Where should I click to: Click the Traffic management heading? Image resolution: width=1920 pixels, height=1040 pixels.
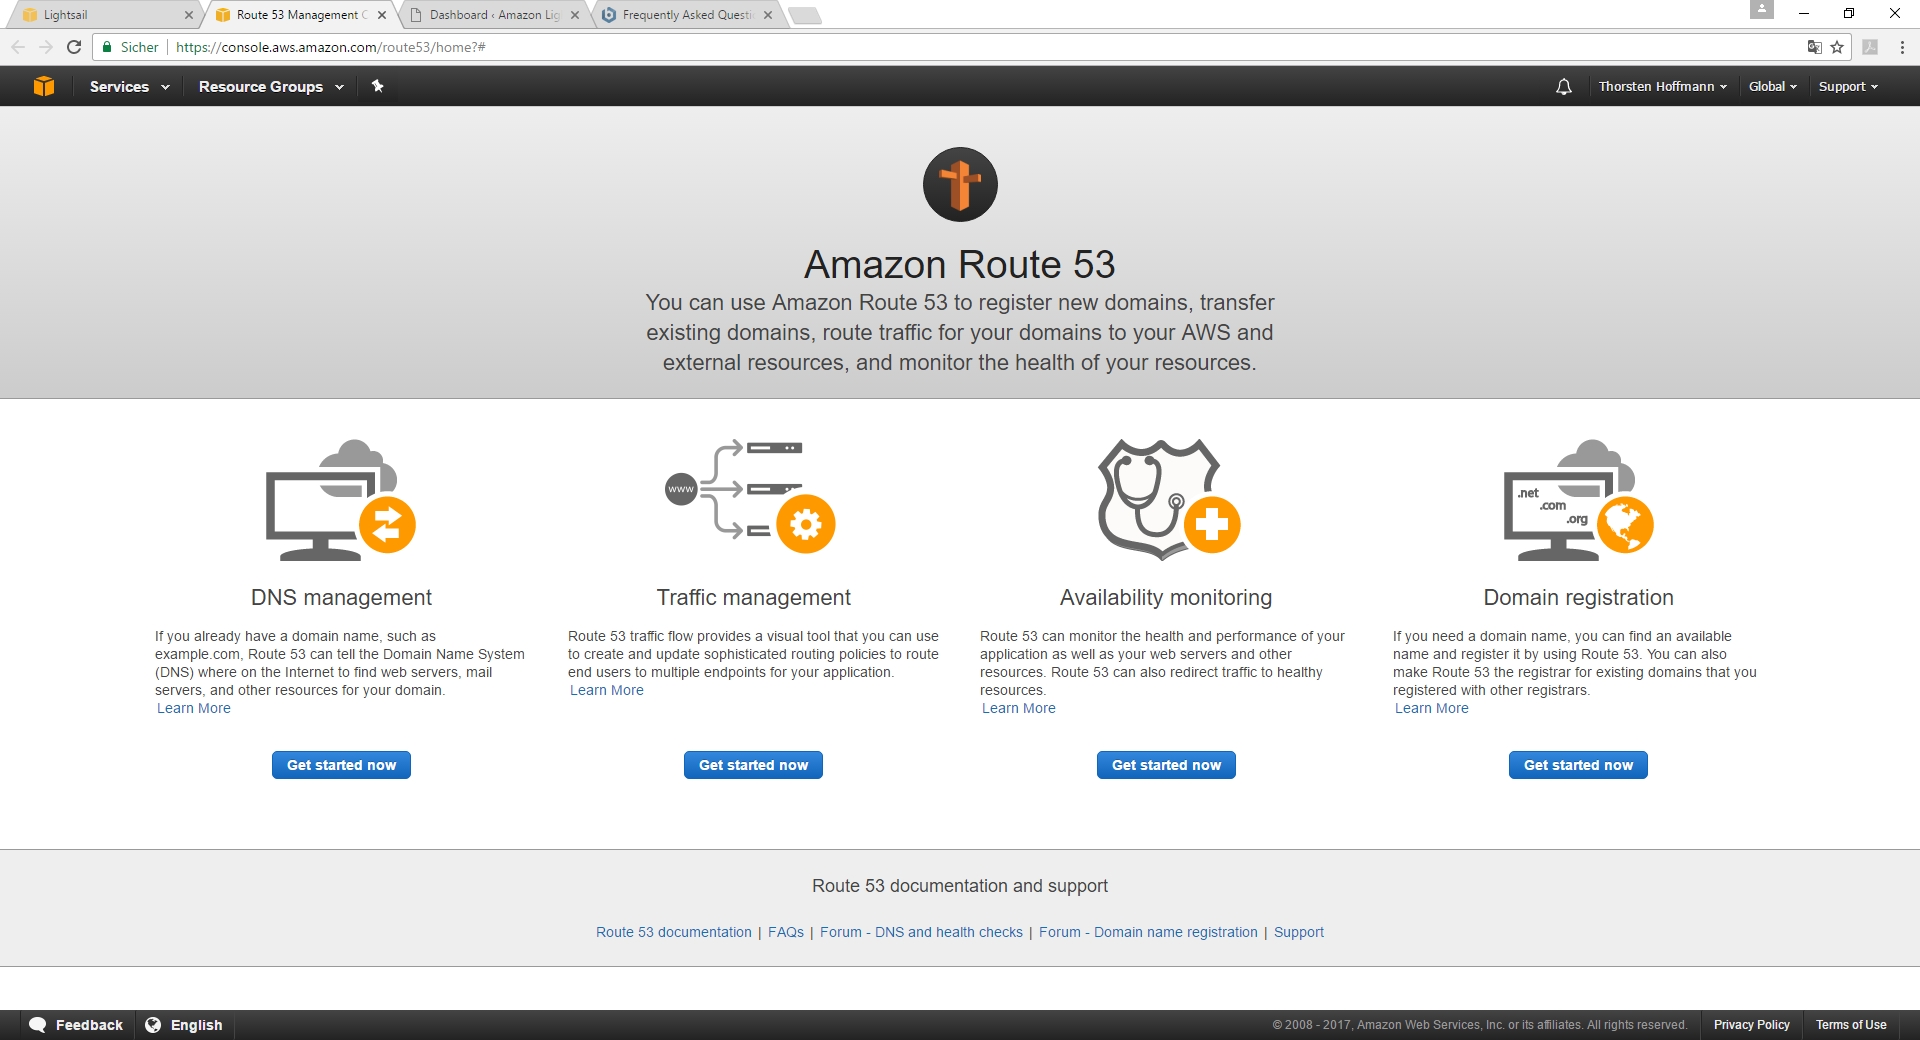coord(753,597)
